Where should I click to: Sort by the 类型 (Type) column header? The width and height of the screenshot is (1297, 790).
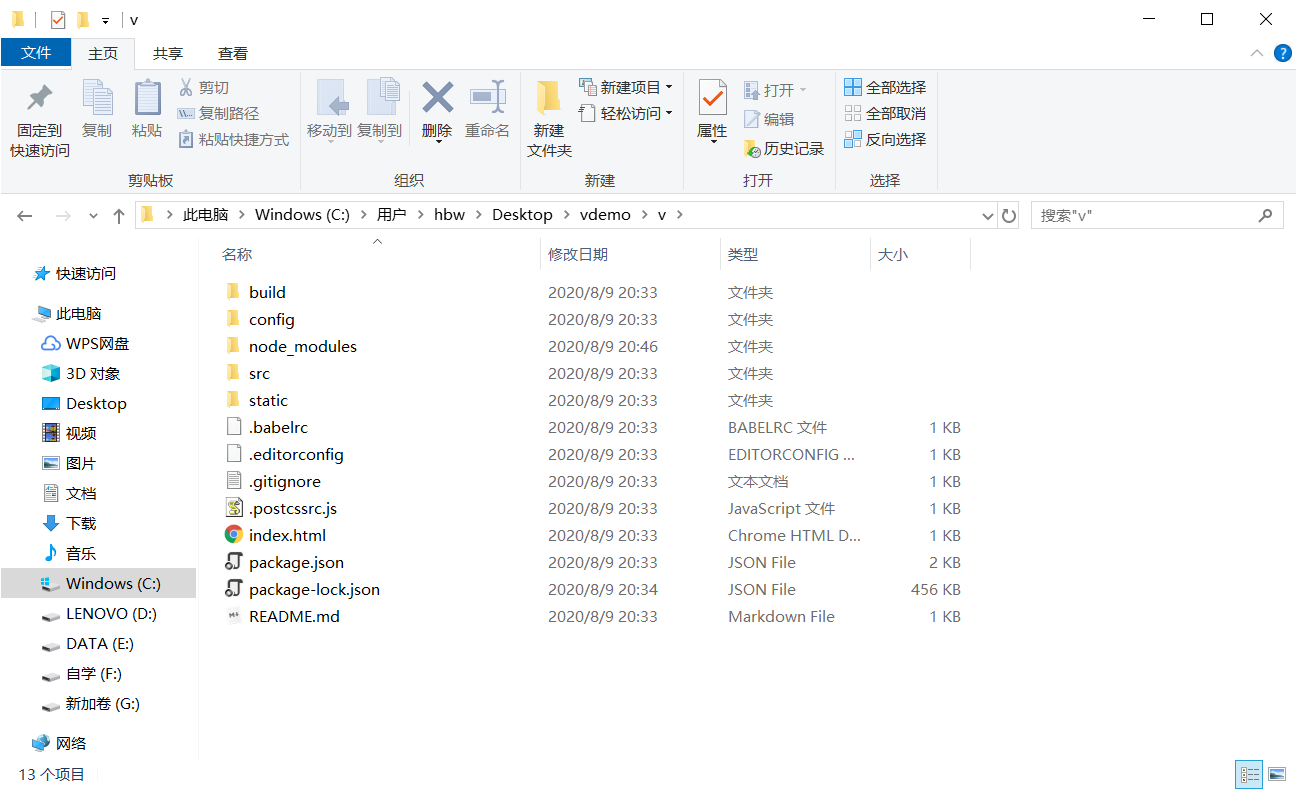pyautogui.click(x=743, y=255)
